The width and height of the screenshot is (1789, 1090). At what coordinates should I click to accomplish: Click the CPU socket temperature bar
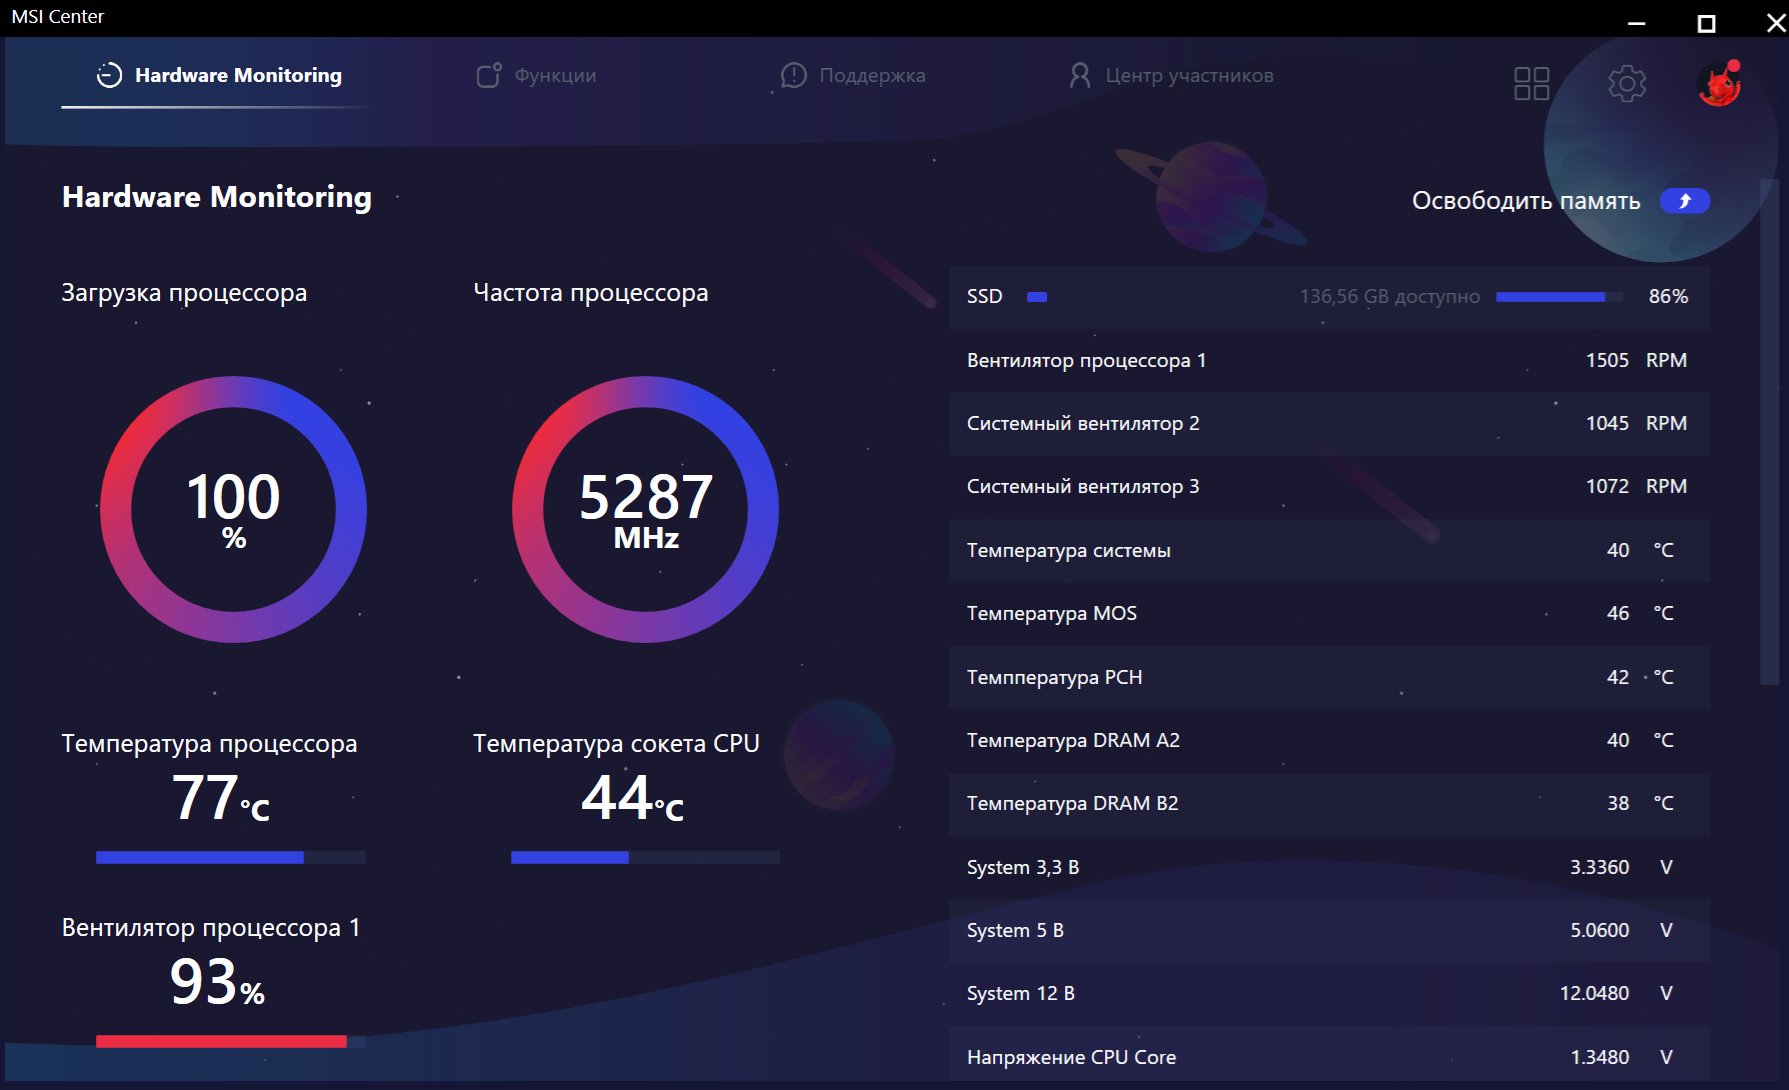[x=645, y=857]
